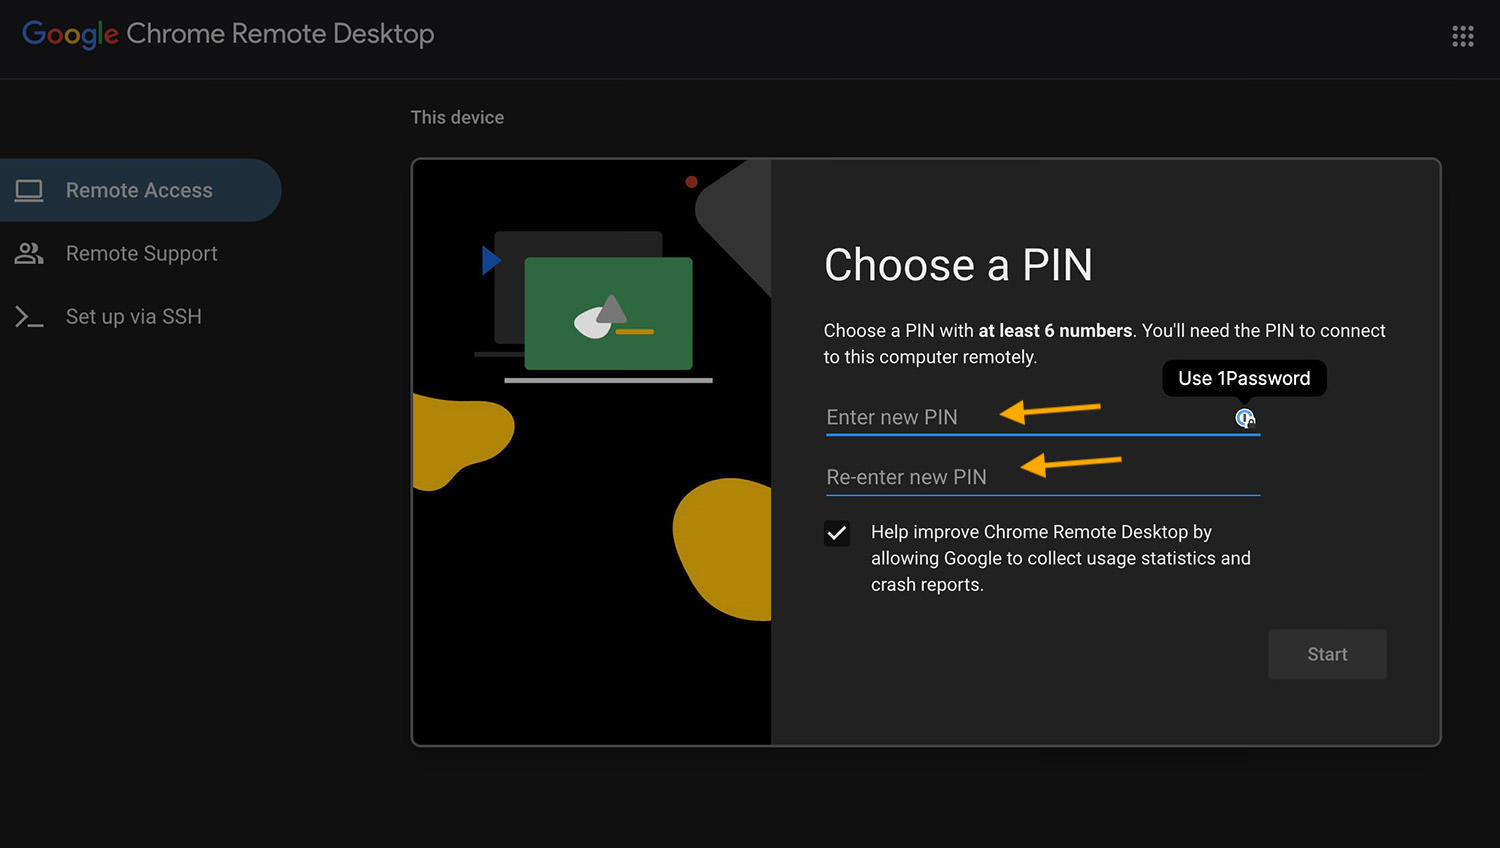Click the Chrome Remote Desktop title

[280, 34]
